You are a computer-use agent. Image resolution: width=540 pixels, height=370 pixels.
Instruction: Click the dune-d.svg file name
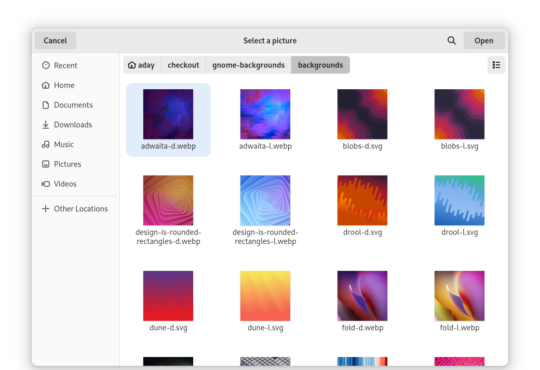168,328
